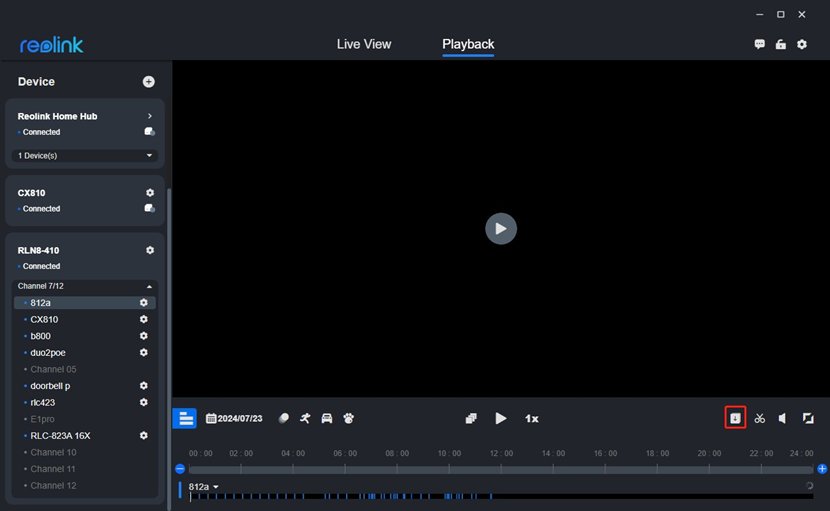Filter recordings by motion detection icon
This screenshot has height=511, width=830.
pyautogui.click(x=284, y=418)
